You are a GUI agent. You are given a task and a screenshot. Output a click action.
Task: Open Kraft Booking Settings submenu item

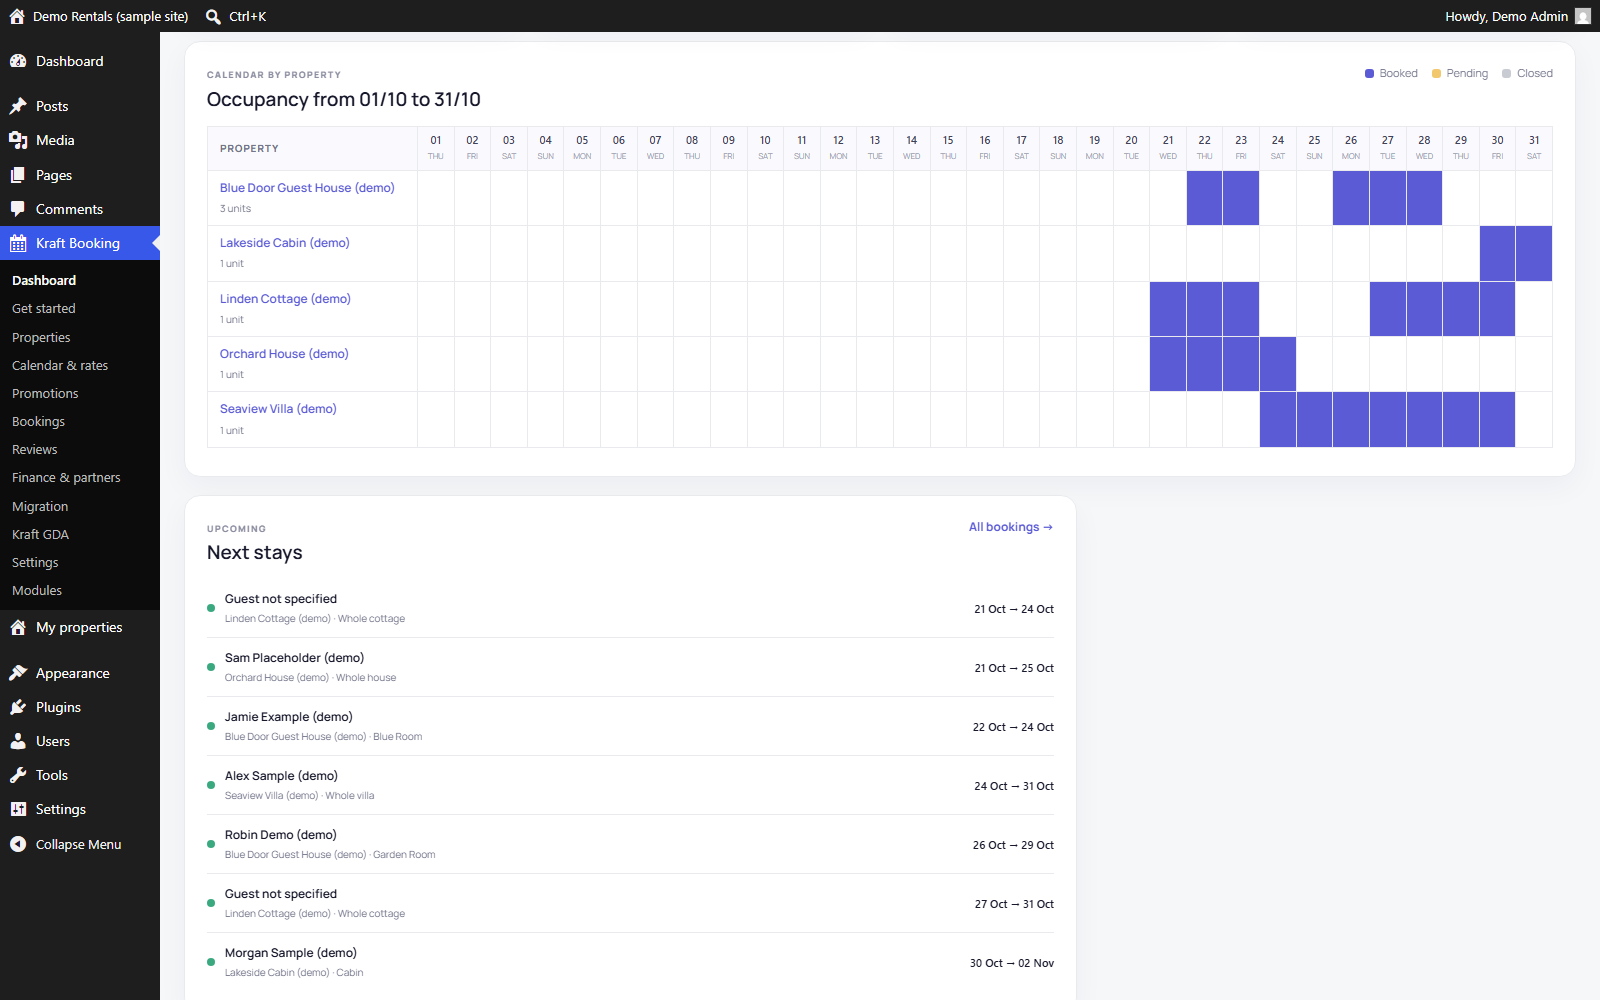[x=35, y=563]
